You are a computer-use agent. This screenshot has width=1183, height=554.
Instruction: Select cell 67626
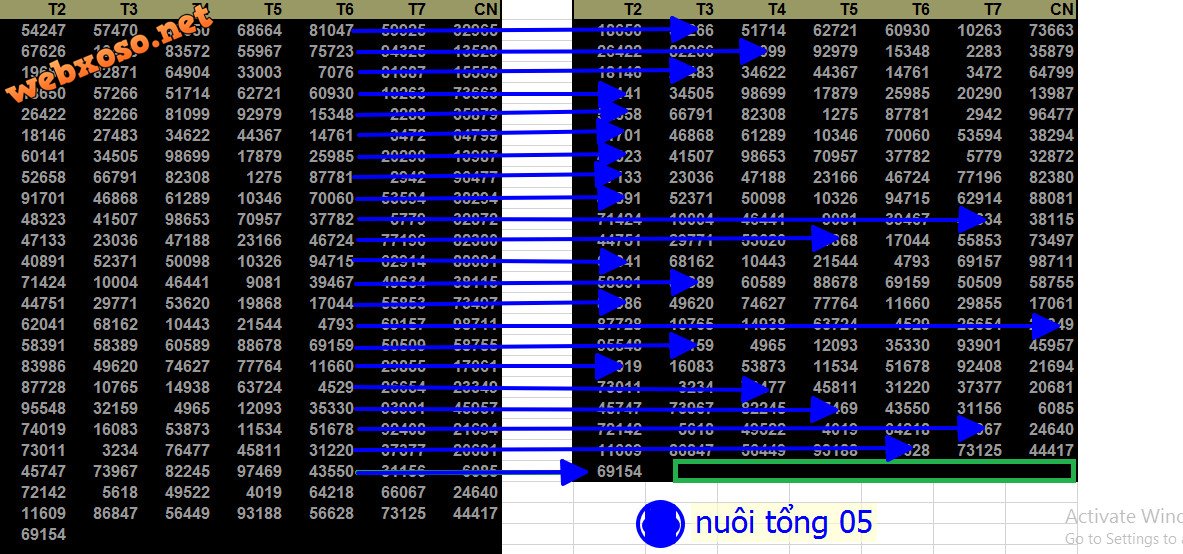click(44, 52)
